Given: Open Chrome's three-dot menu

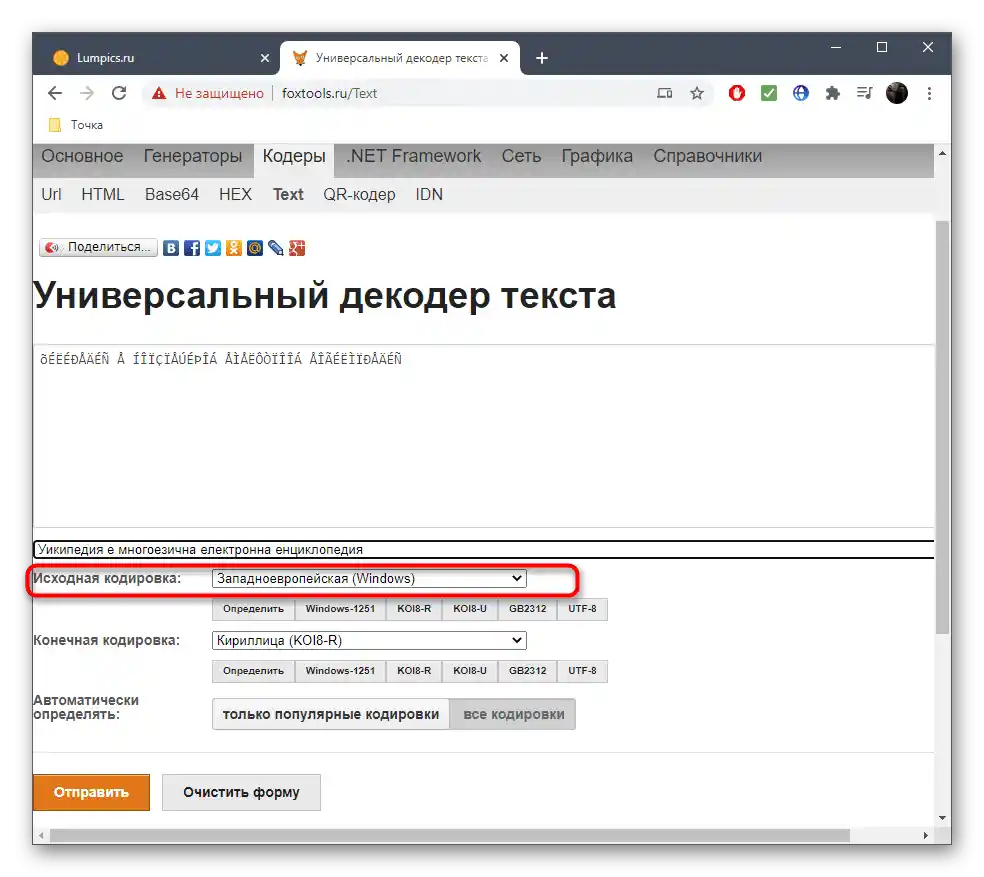Looking at the screenshot, I should click(x=929, y=94).
